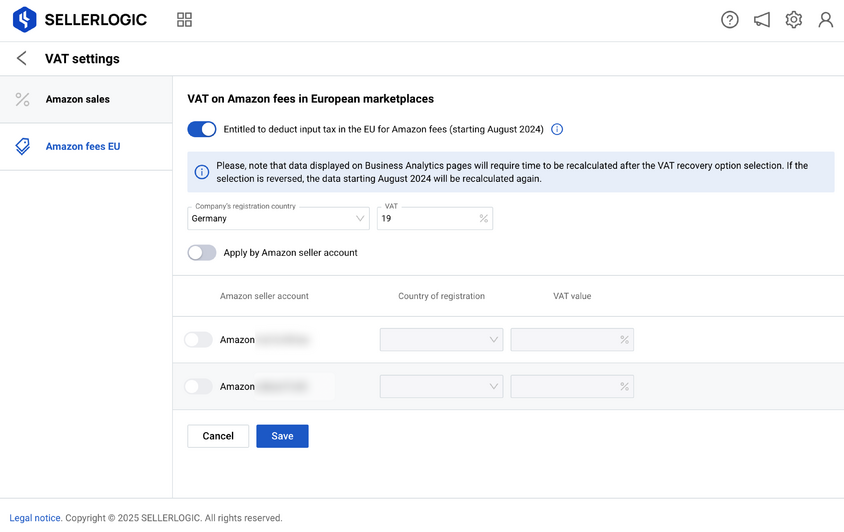Click the SELLERLOGIC logo
844x532 pixels.
80,20
